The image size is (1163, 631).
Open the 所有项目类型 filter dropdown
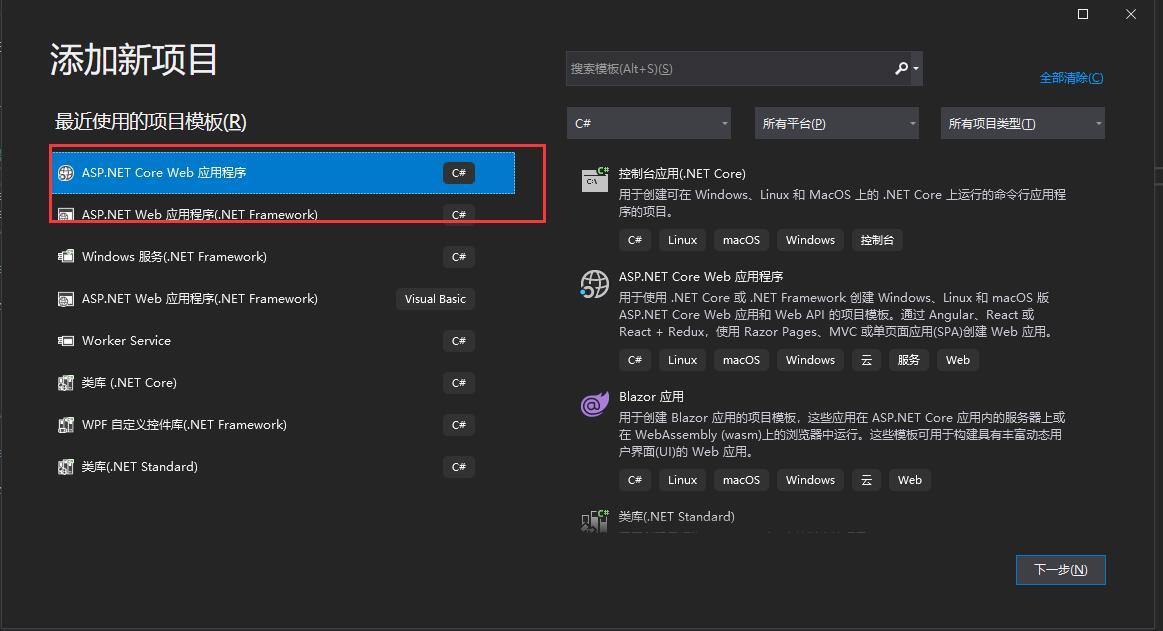point(1023,123)
